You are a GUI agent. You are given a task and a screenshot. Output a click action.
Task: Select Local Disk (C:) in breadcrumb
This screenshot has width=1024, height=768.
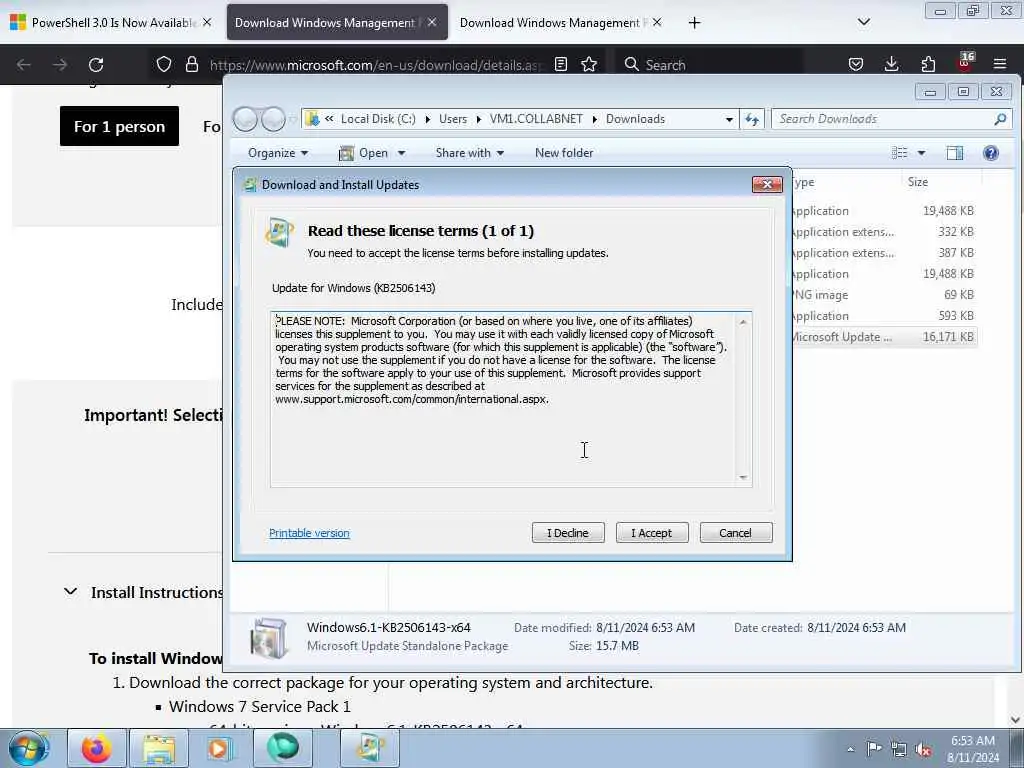(x=377, y=119)
